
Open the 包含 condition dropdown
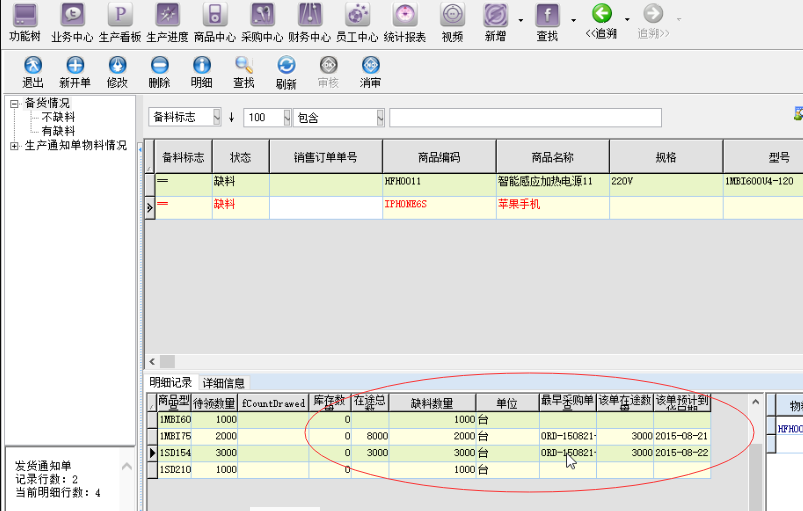click(x=380, y=117)
